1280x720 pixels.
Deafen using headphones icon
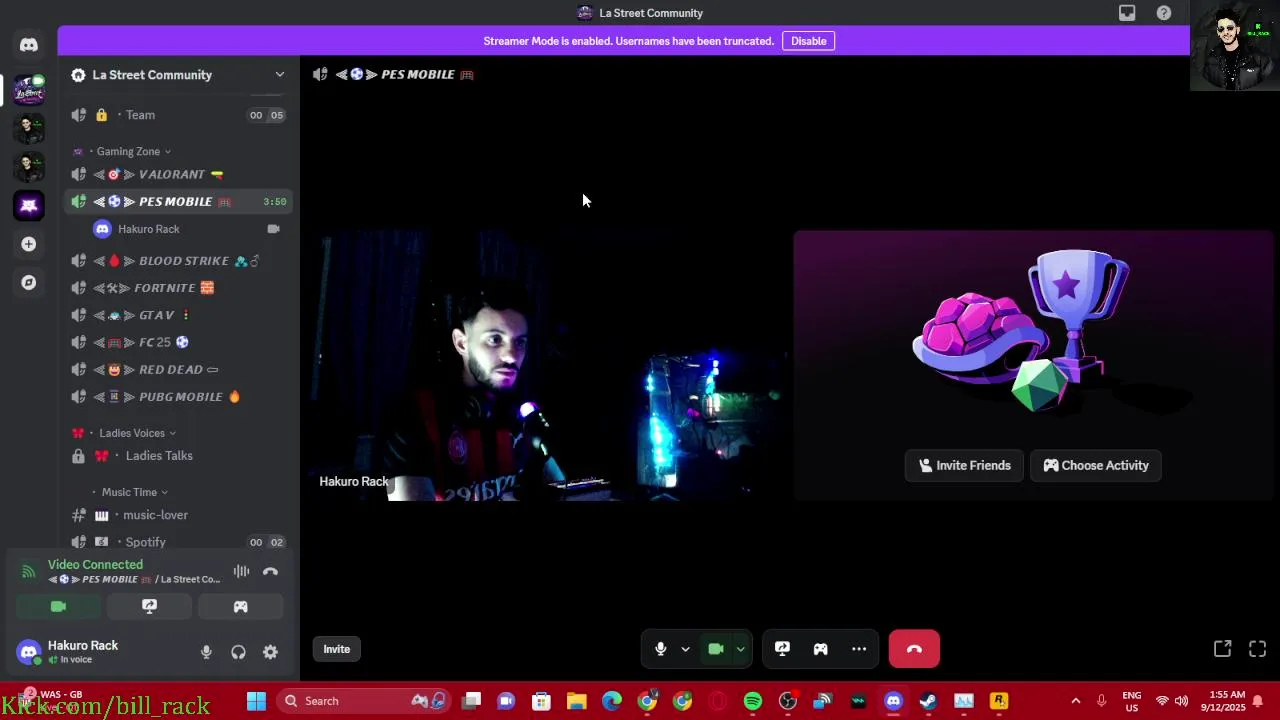pyautogui.click(x=238, y=652)
